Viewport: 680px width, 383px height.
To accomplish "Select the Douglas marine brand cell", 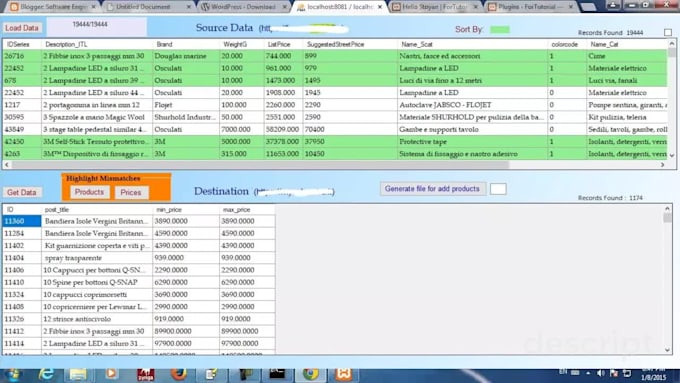I will coord(186,56).
